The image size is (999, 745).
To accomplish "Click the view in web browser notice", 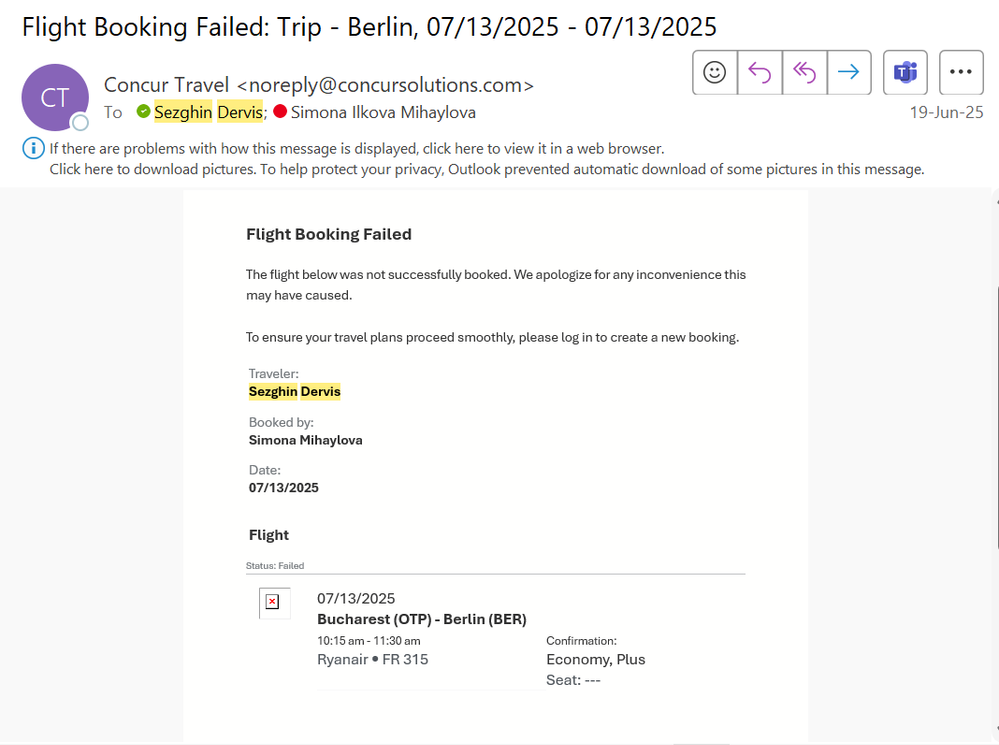I will tap(357, 148).
